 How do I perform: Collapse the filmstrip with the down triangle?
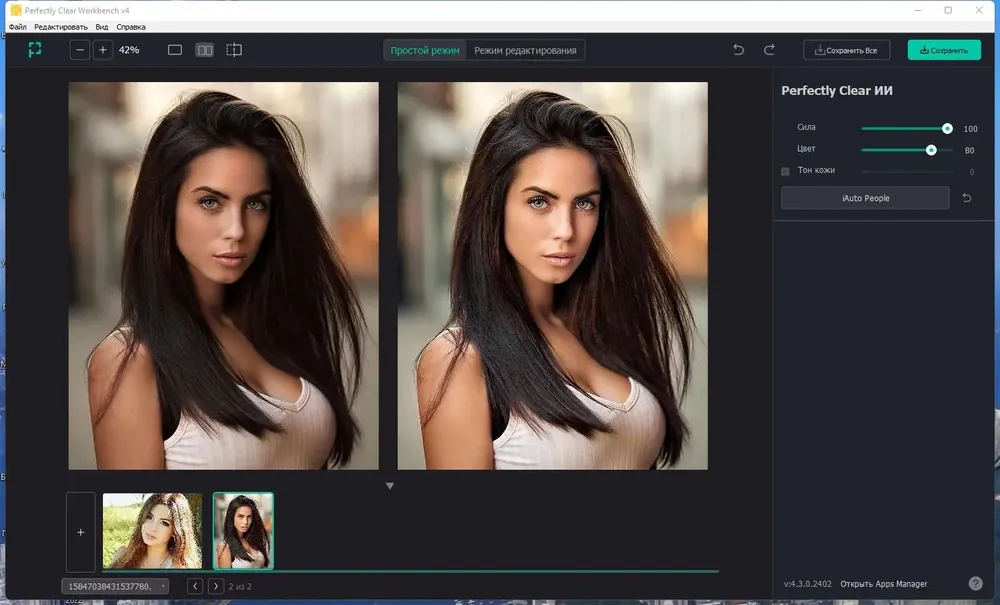pos(390,486)
